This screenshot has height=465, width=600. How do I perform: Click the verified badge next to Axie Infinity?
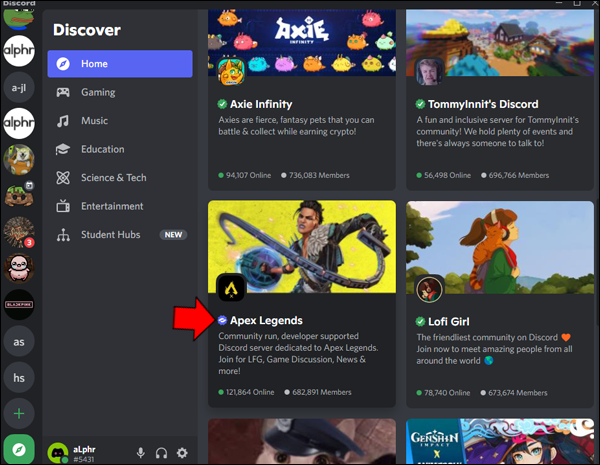click(x=222, y=104)
